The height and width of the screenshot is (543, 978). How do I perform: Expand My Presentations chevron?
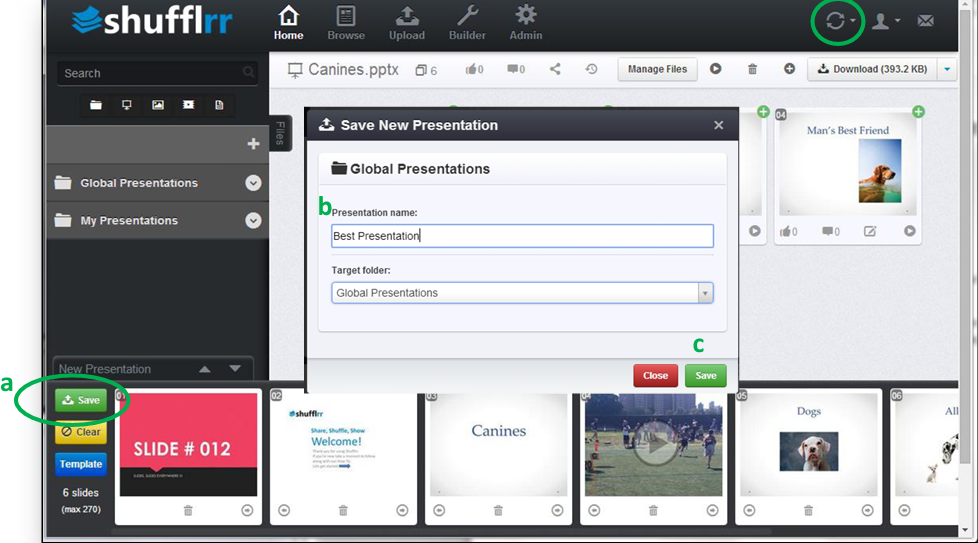(253, 220)
